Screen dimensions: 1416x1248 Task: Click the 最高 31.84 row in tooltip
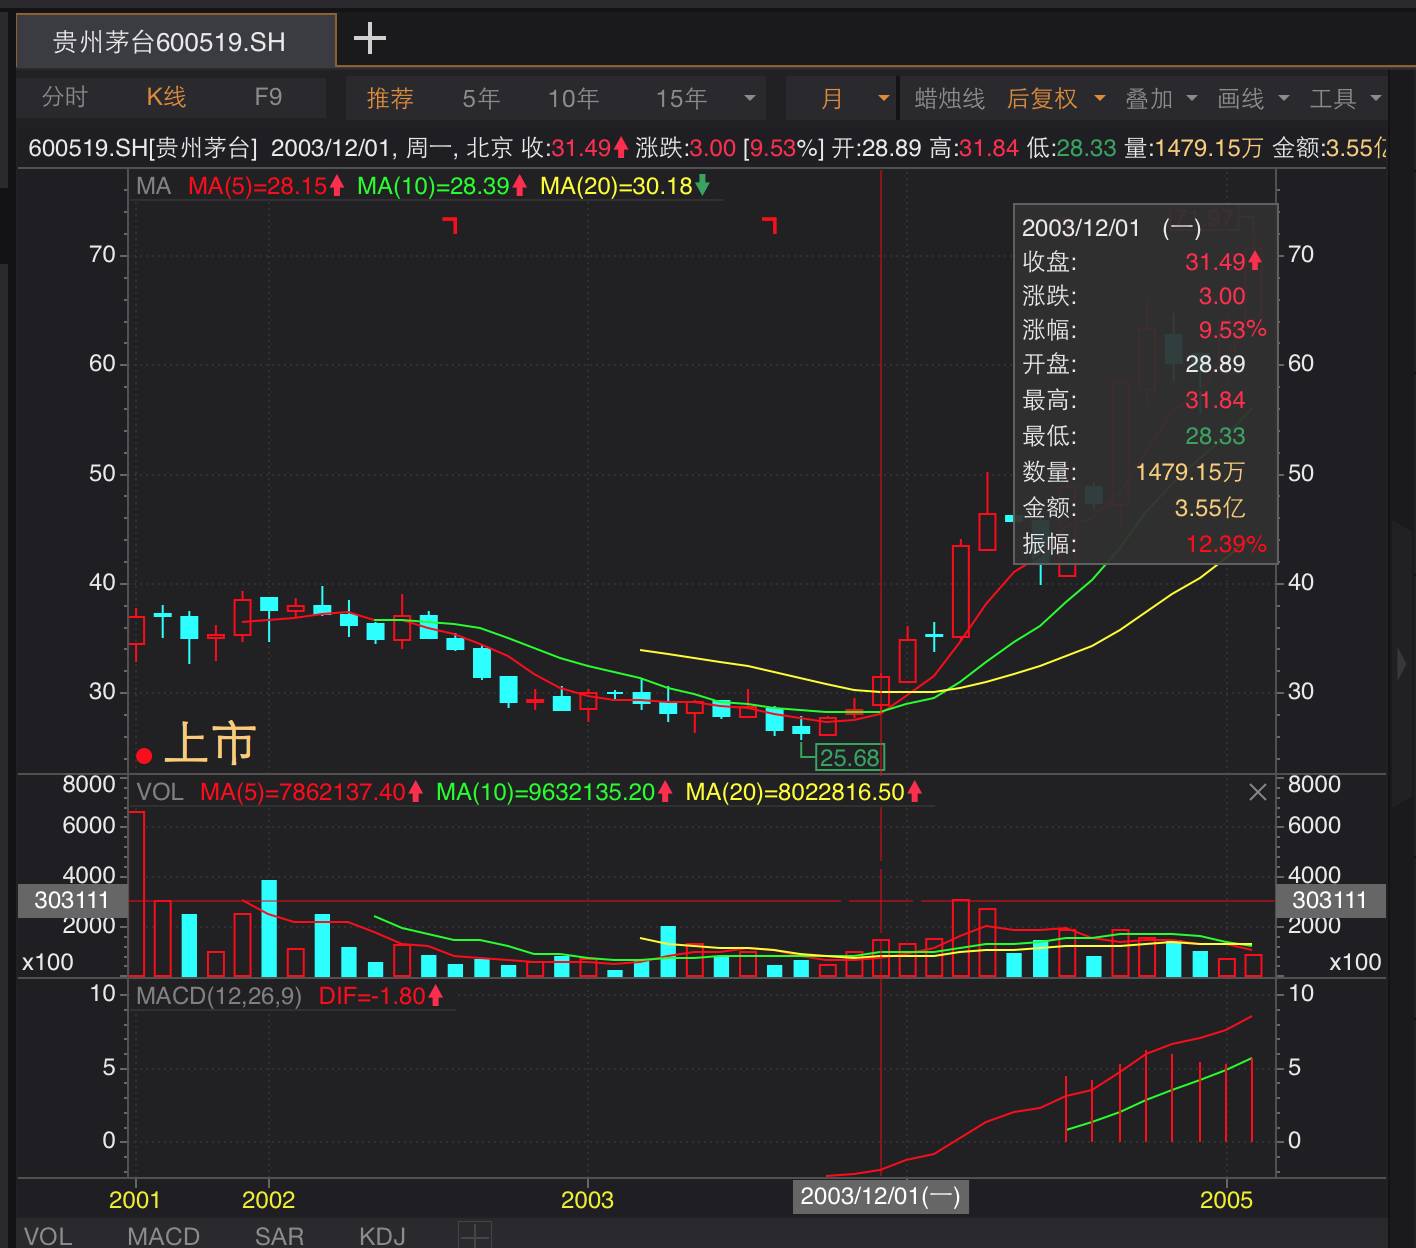point(1145,400)
